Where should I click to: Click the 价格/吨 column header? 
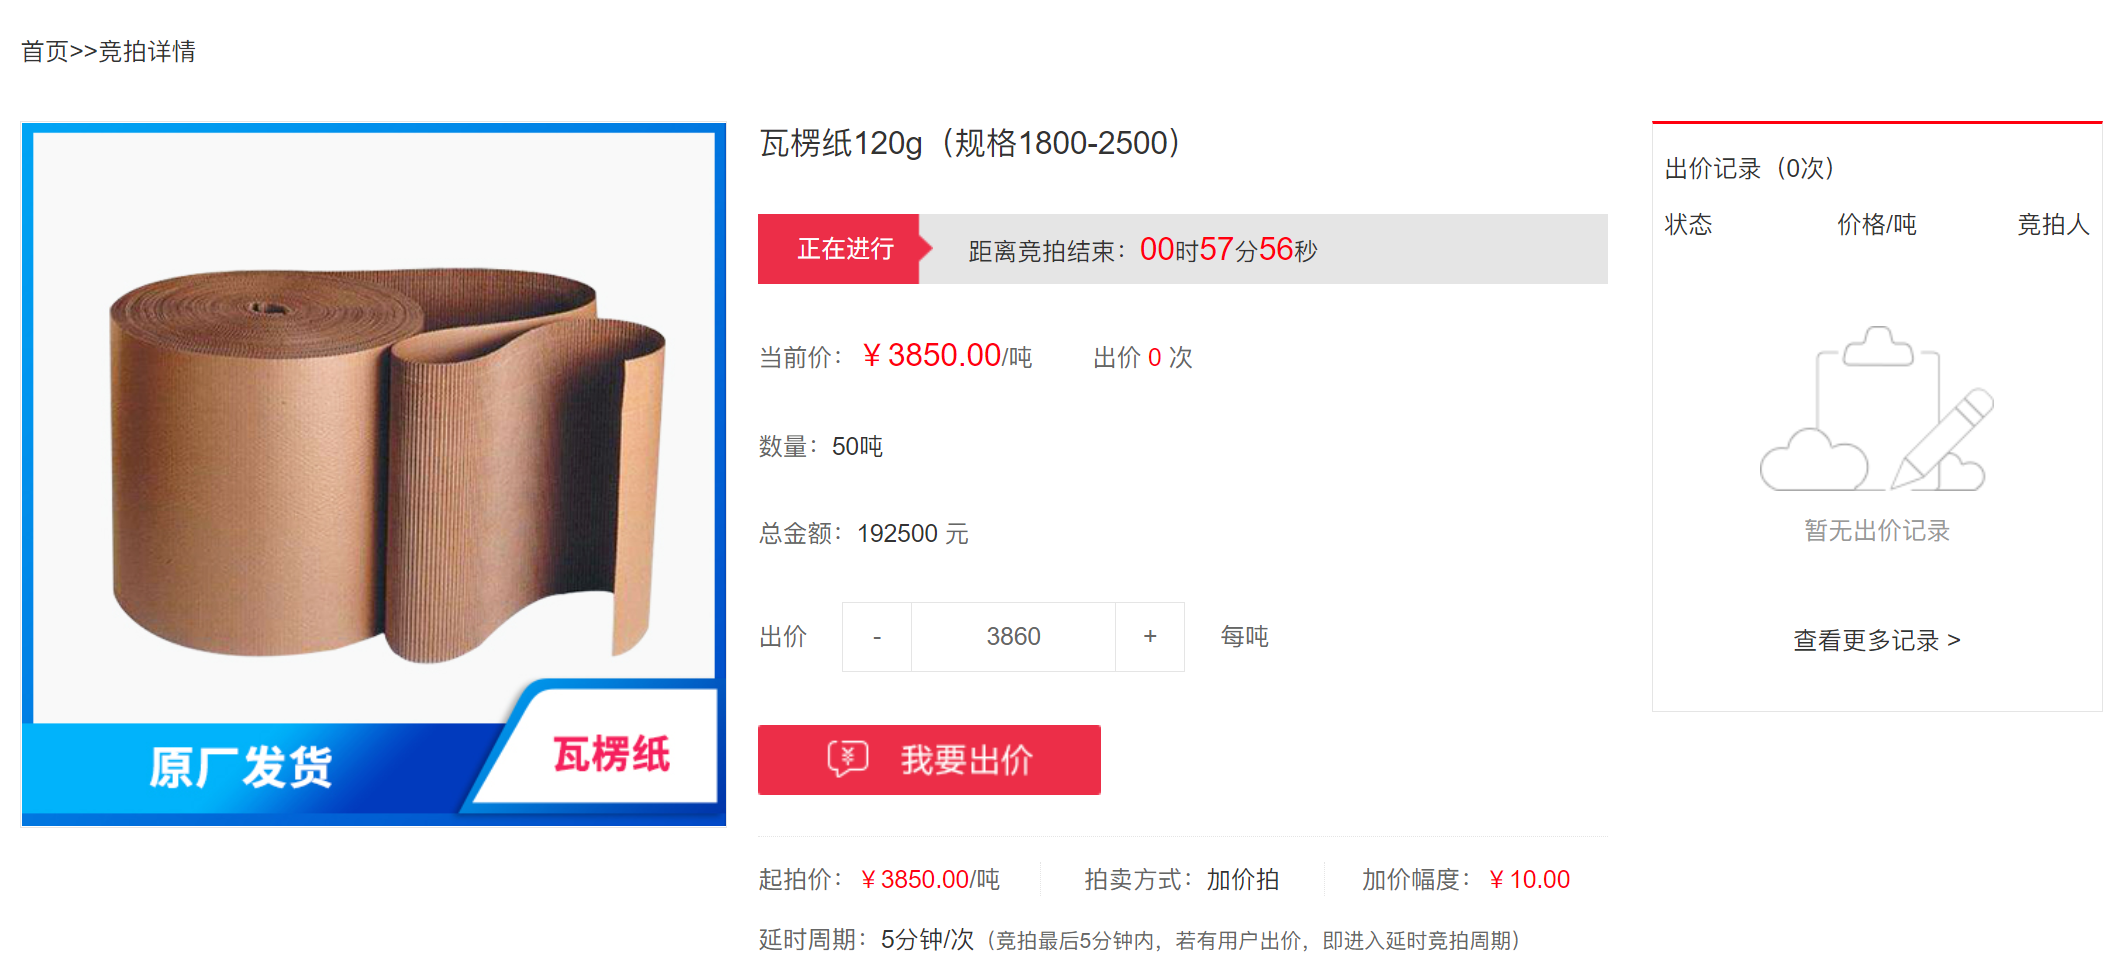(1877, 224)
